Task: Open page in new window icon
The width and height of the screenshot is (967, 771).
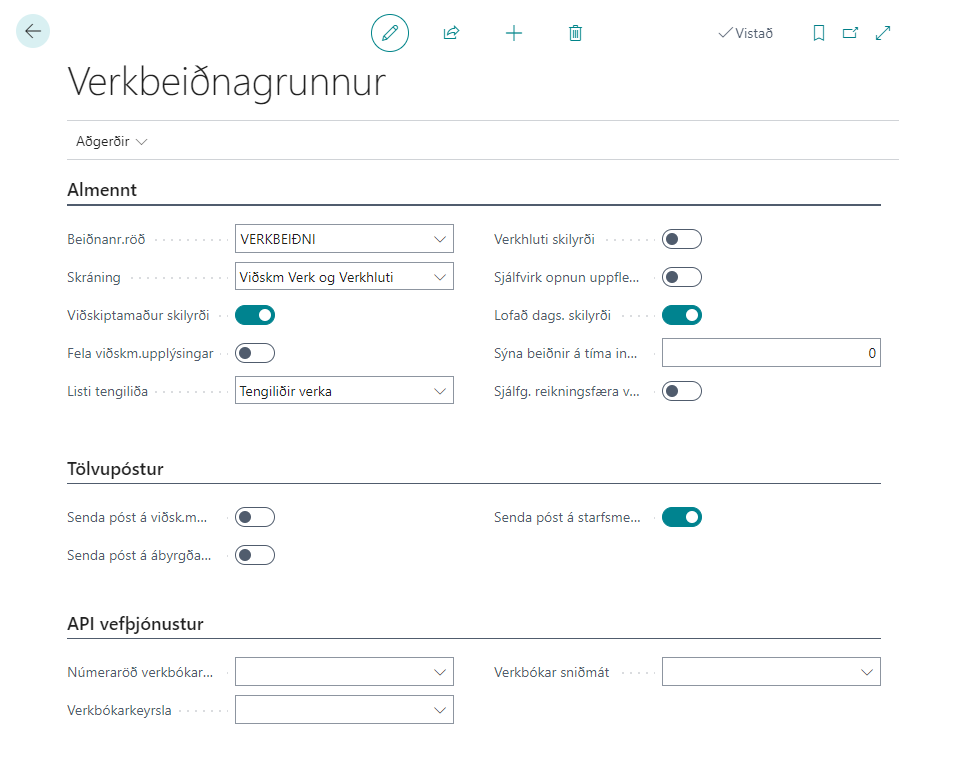Action: coord(850,33)
